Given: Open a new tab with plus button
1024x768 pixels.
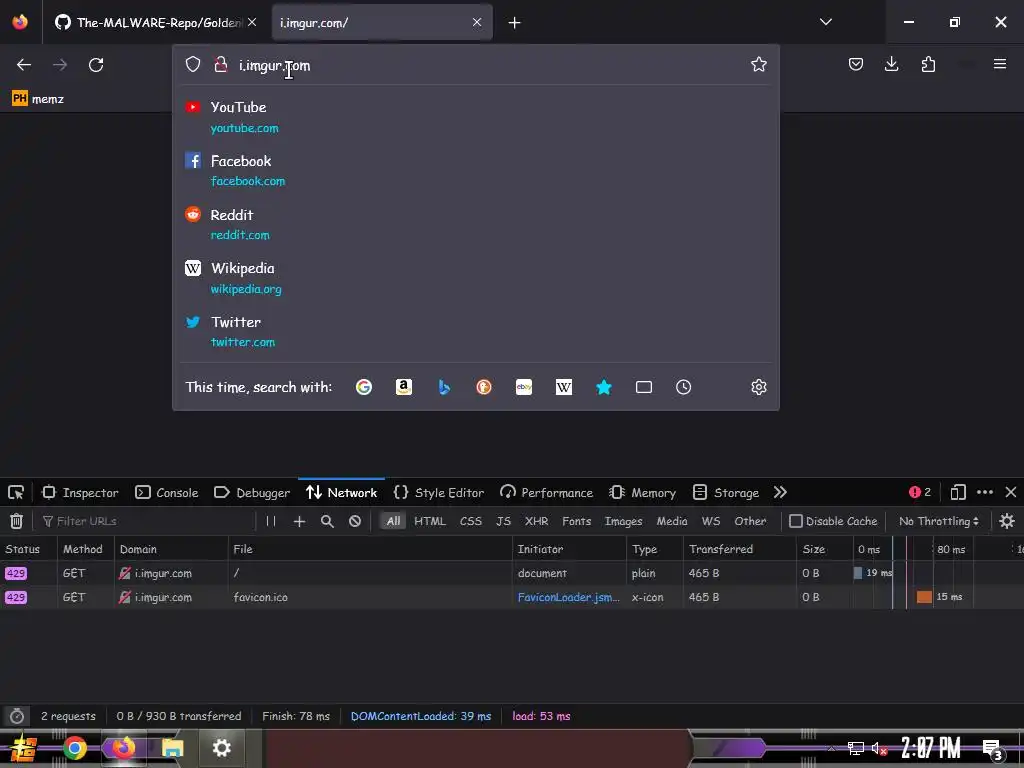Looking at the screenshot, I should pyautogui.click(x=515, y=23).
